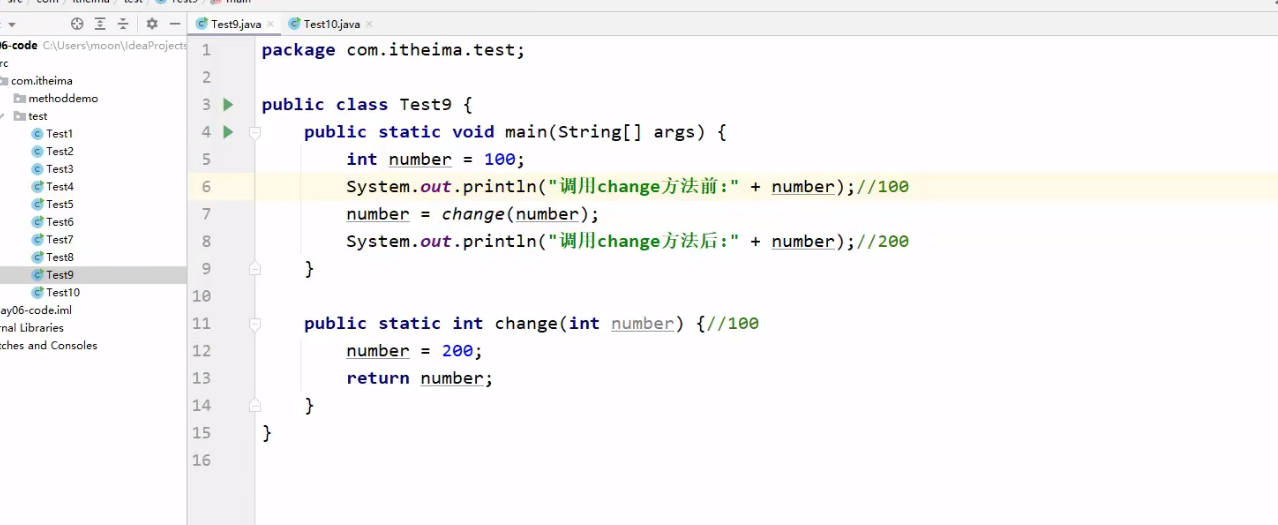1278x525 pixels.
Task: Click the Test10 runnable class icon
Action: tap(37, 293)
